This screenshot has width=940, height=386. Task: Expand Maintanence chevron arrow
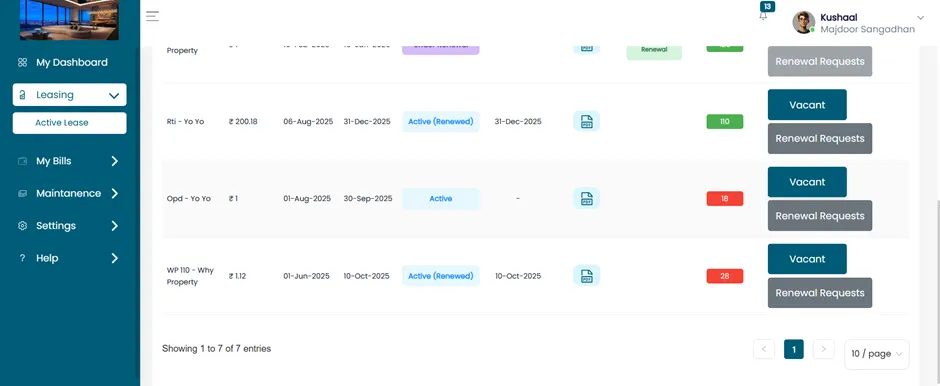point(115,194)
